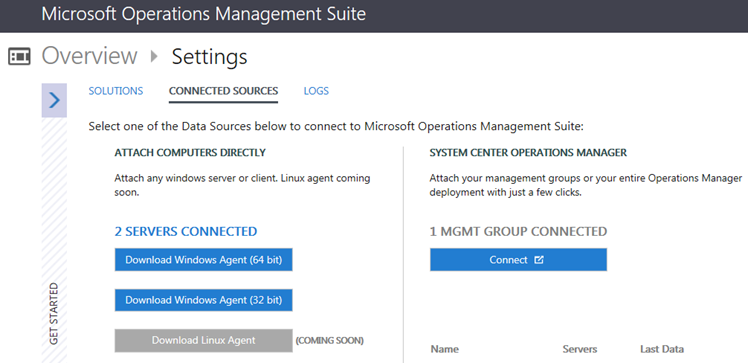Viewport: 748px width, 363px height.
Task: Click the Last Data column header
Action: click(x=662, y=349)
